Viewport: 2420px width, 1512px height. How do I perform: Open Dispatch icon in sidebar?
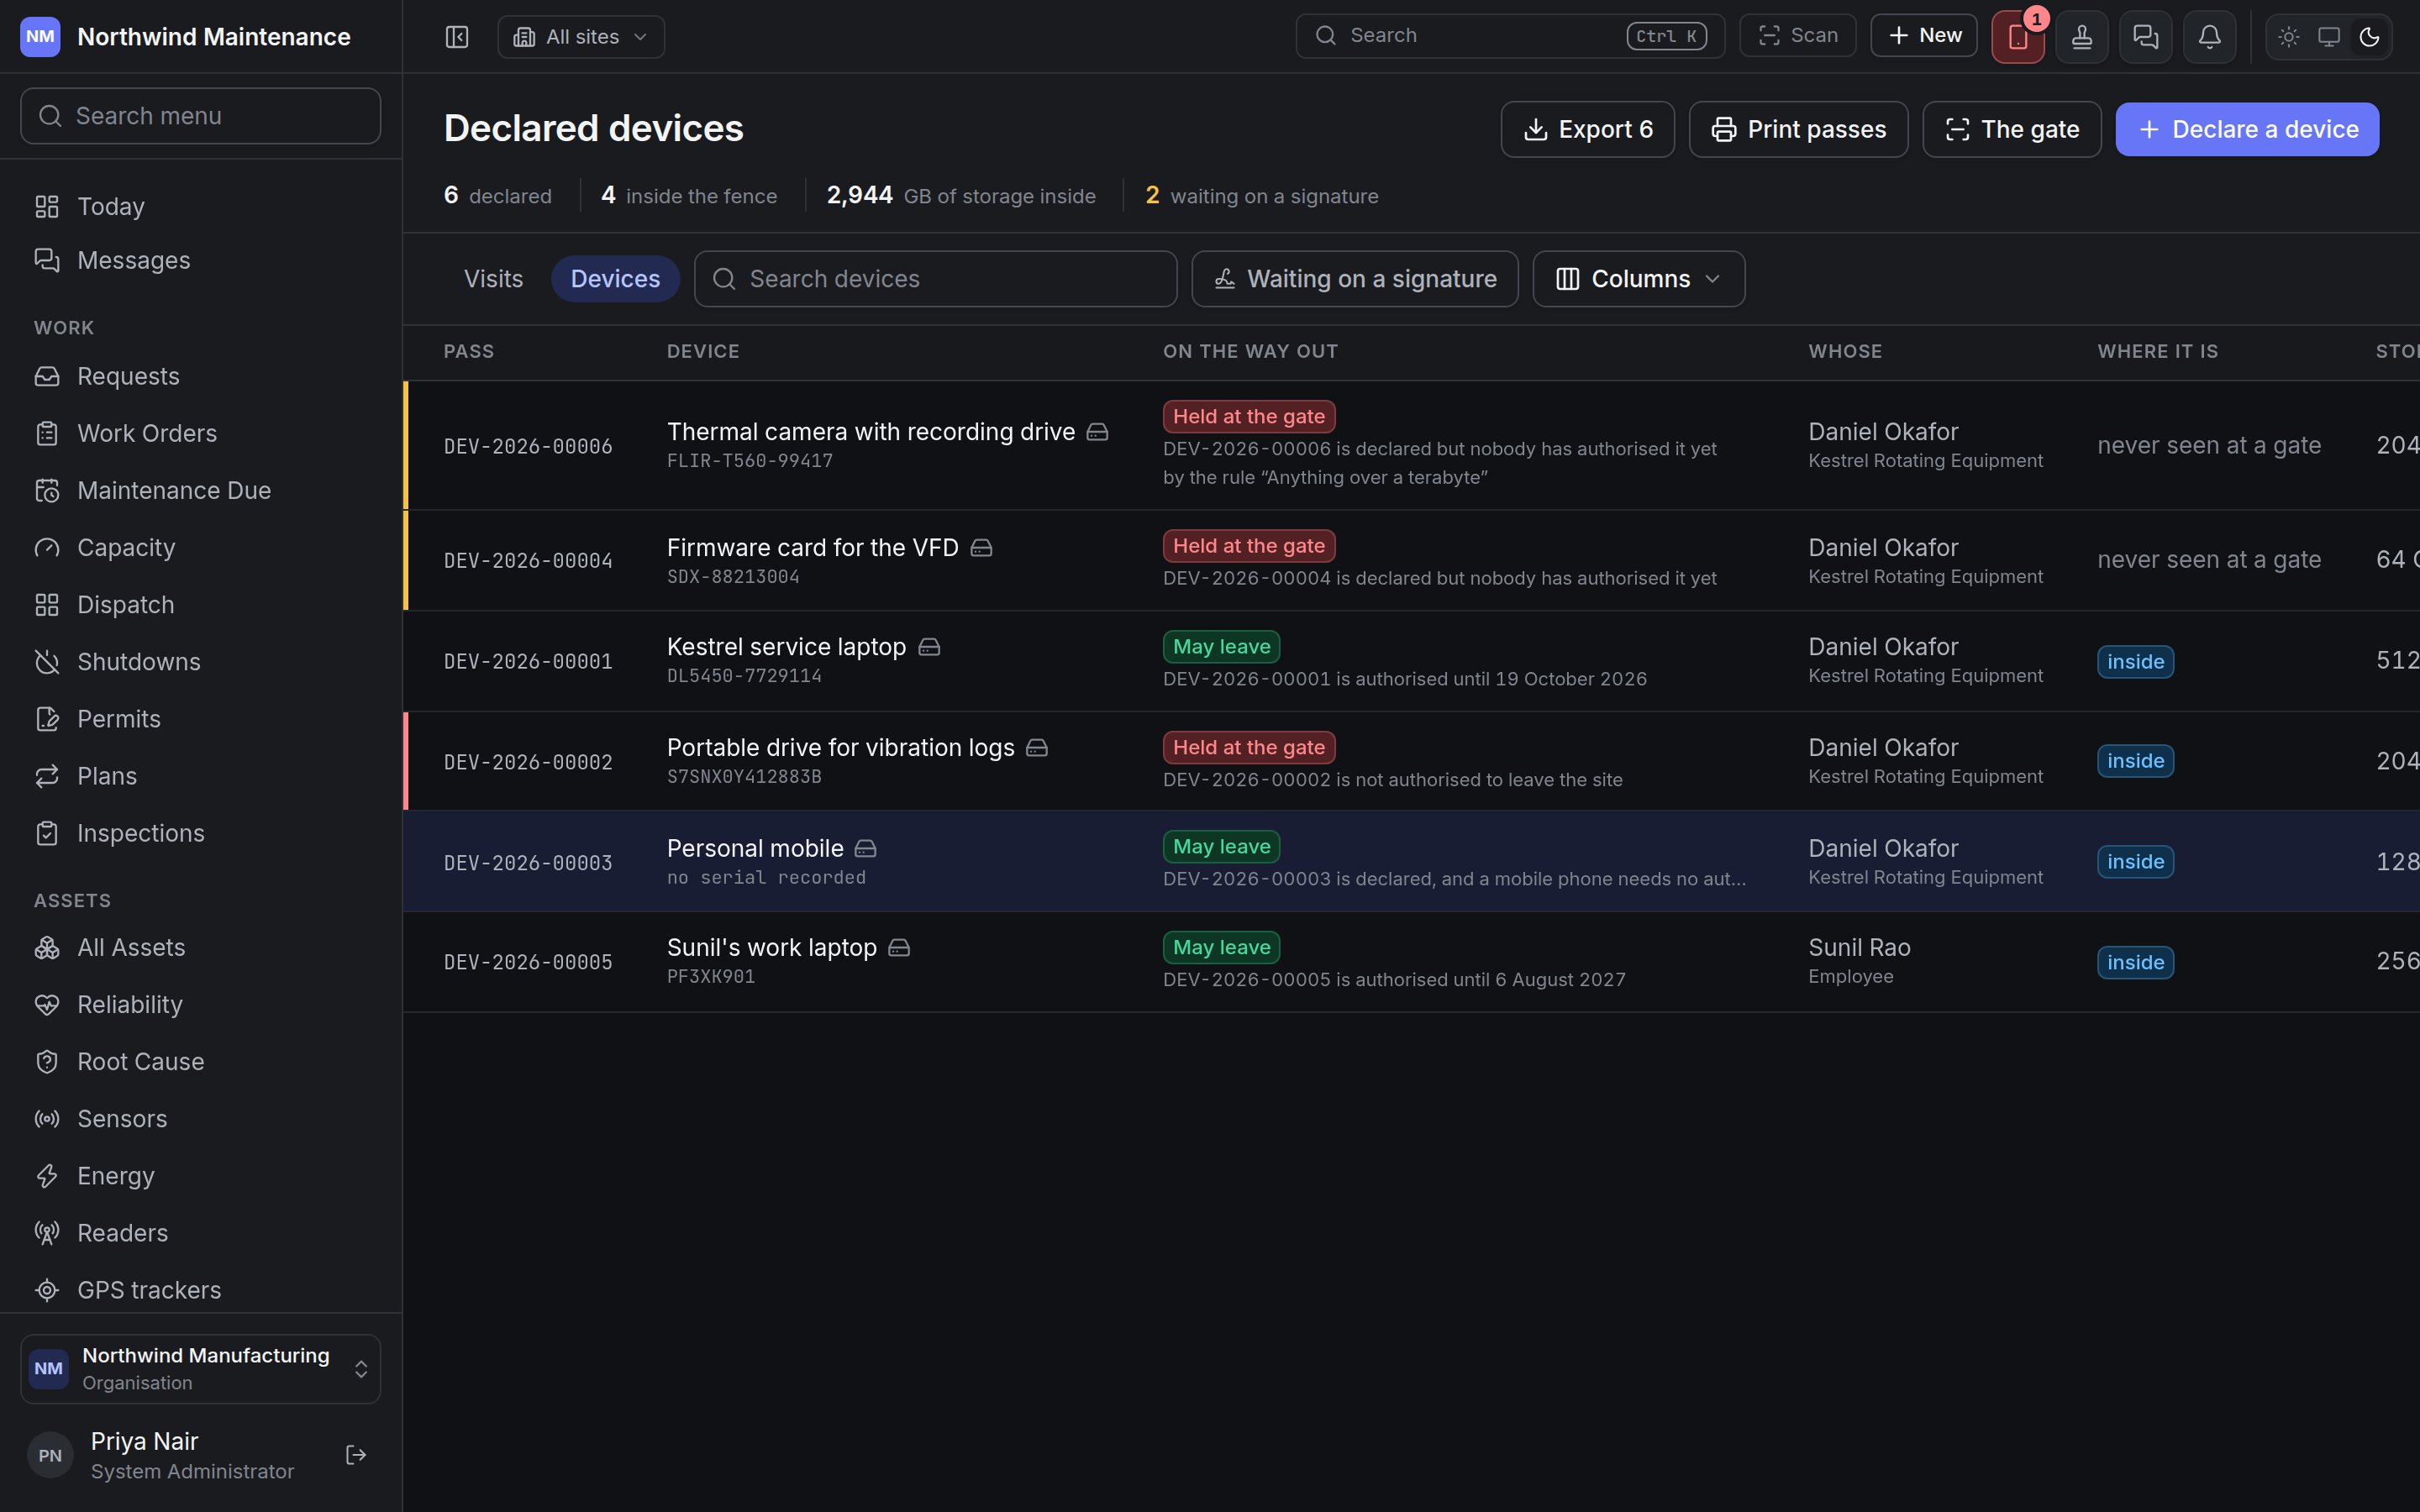(x=47, y=605)
